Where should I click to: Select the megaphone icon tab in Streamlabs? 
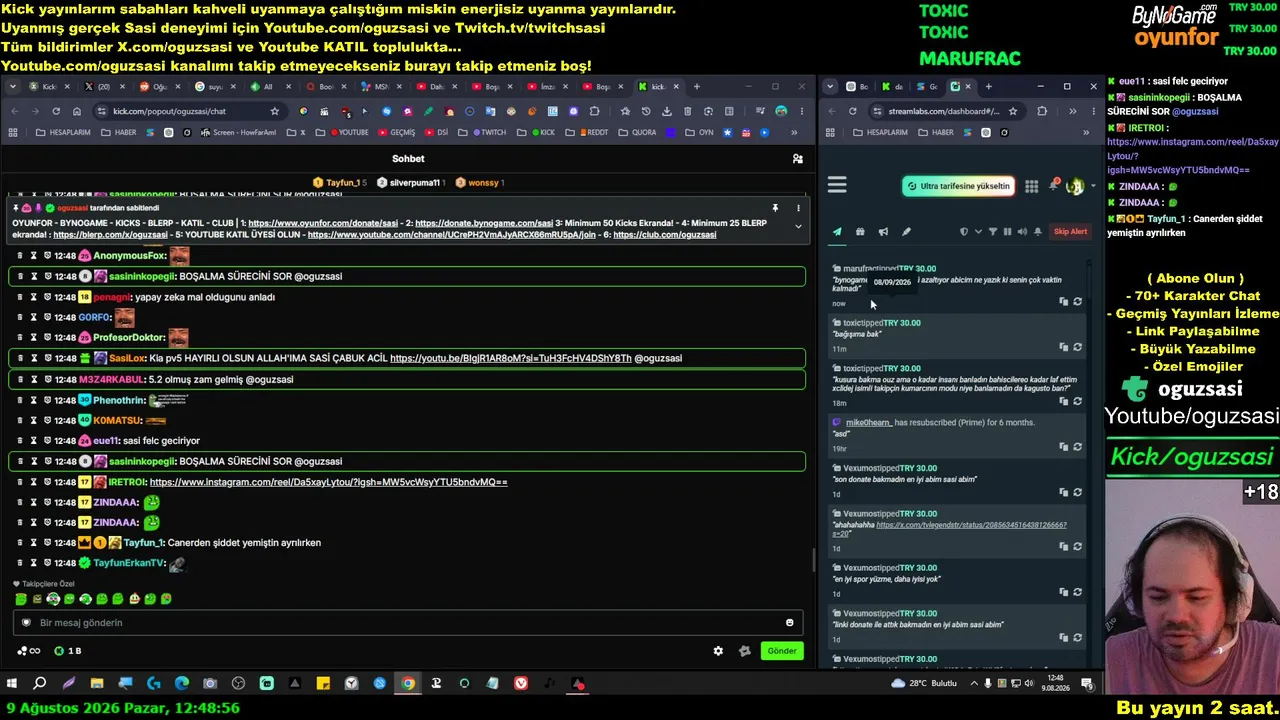click(883, 232)
